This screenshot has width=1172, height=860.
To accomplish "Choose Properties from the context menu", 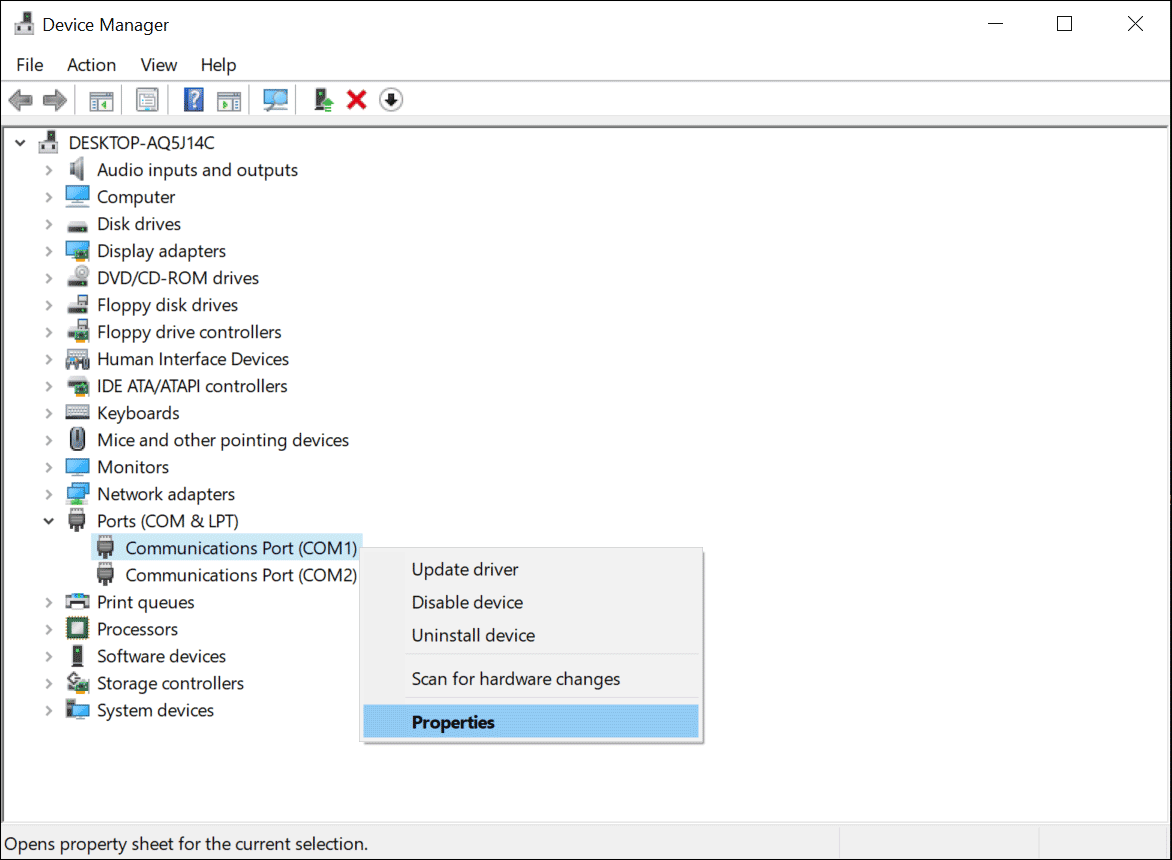I will (453, 721).
